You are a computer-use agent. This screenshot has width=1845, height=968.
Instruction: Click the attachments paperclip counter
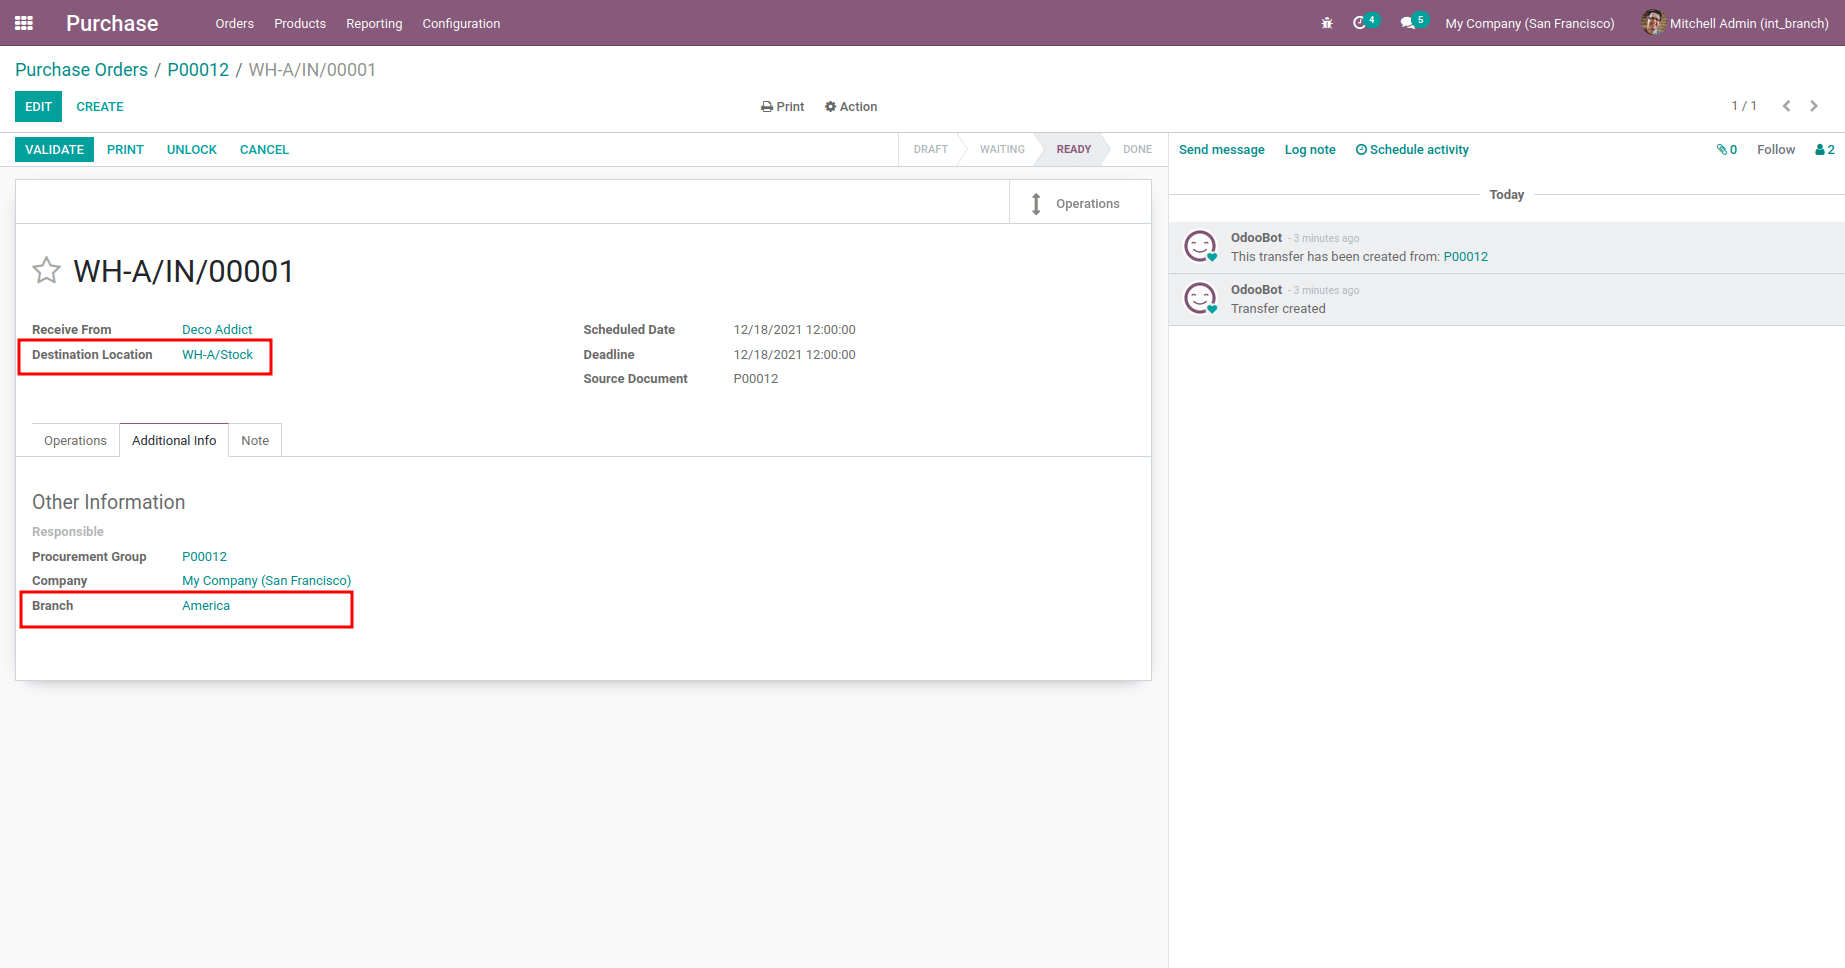click(1727, 150)
